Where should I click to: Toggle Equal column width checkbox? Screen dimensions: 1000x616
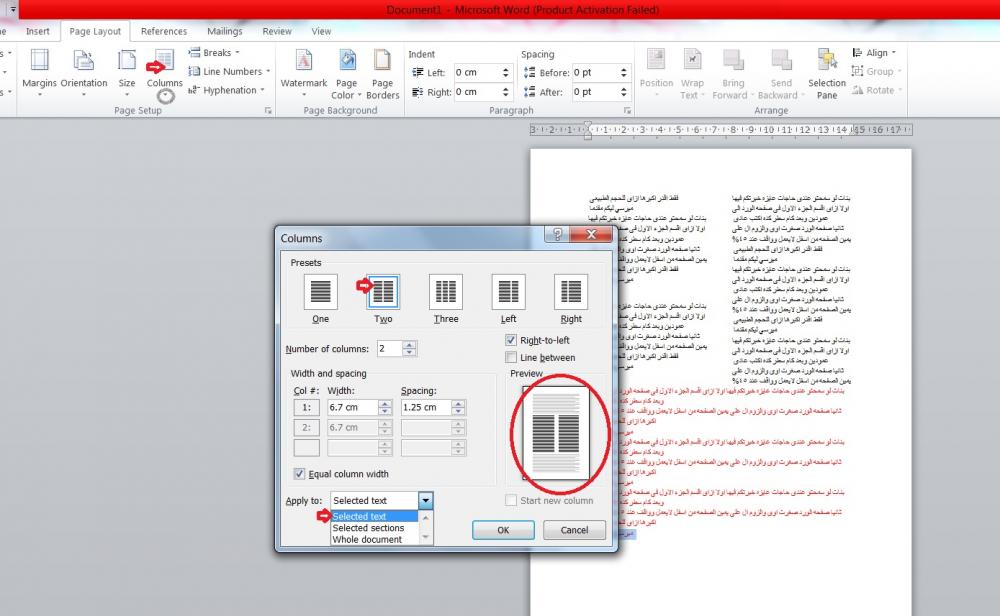[x=300, y=474]
